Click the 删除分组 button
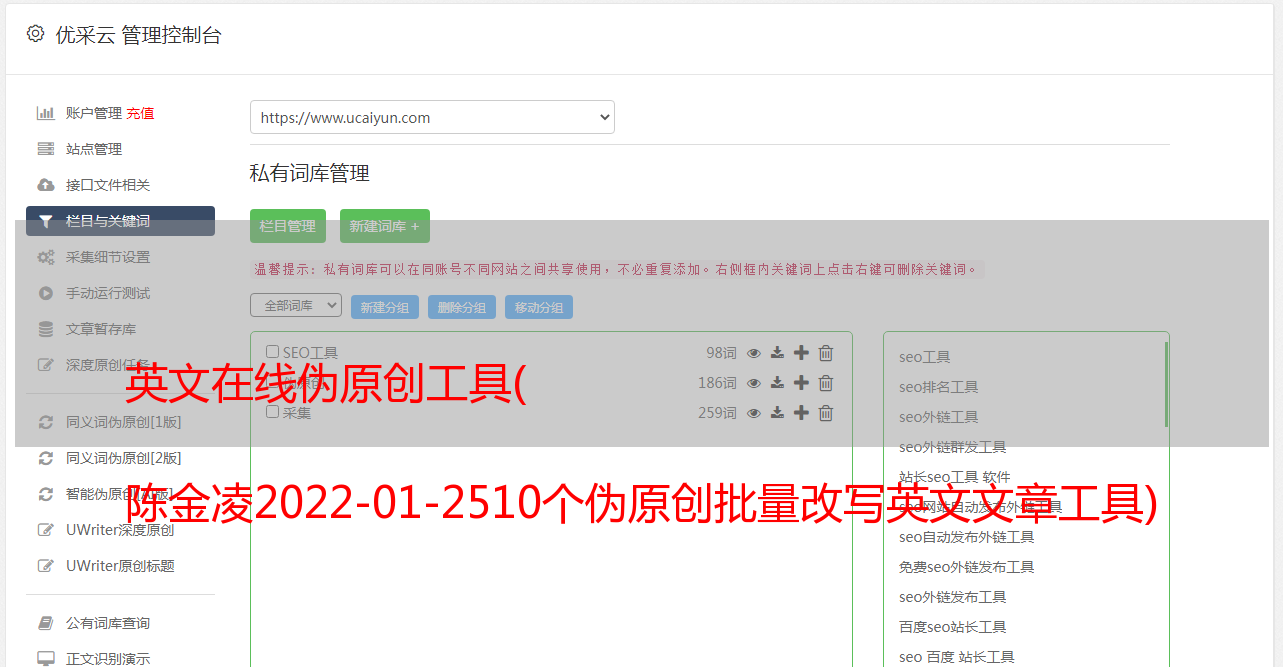 coord(462,307)
